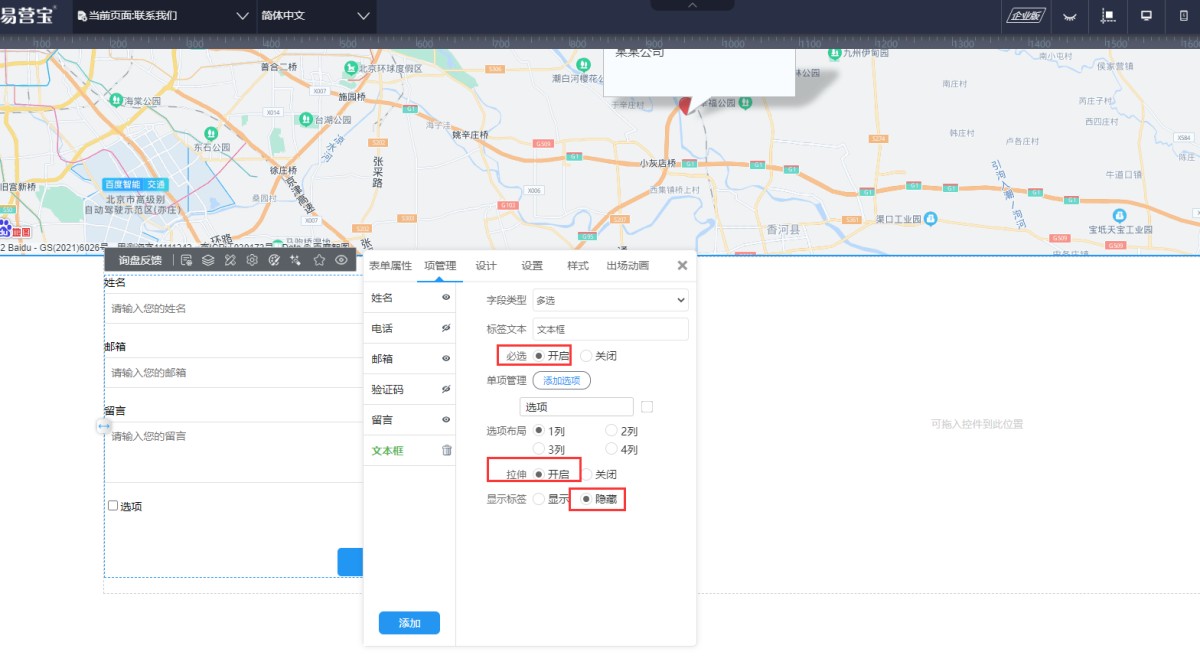Viewport: 1200px width, 665px height.
Task: Hide the 姓名 field via eye icon
Action: coord(446,298)
